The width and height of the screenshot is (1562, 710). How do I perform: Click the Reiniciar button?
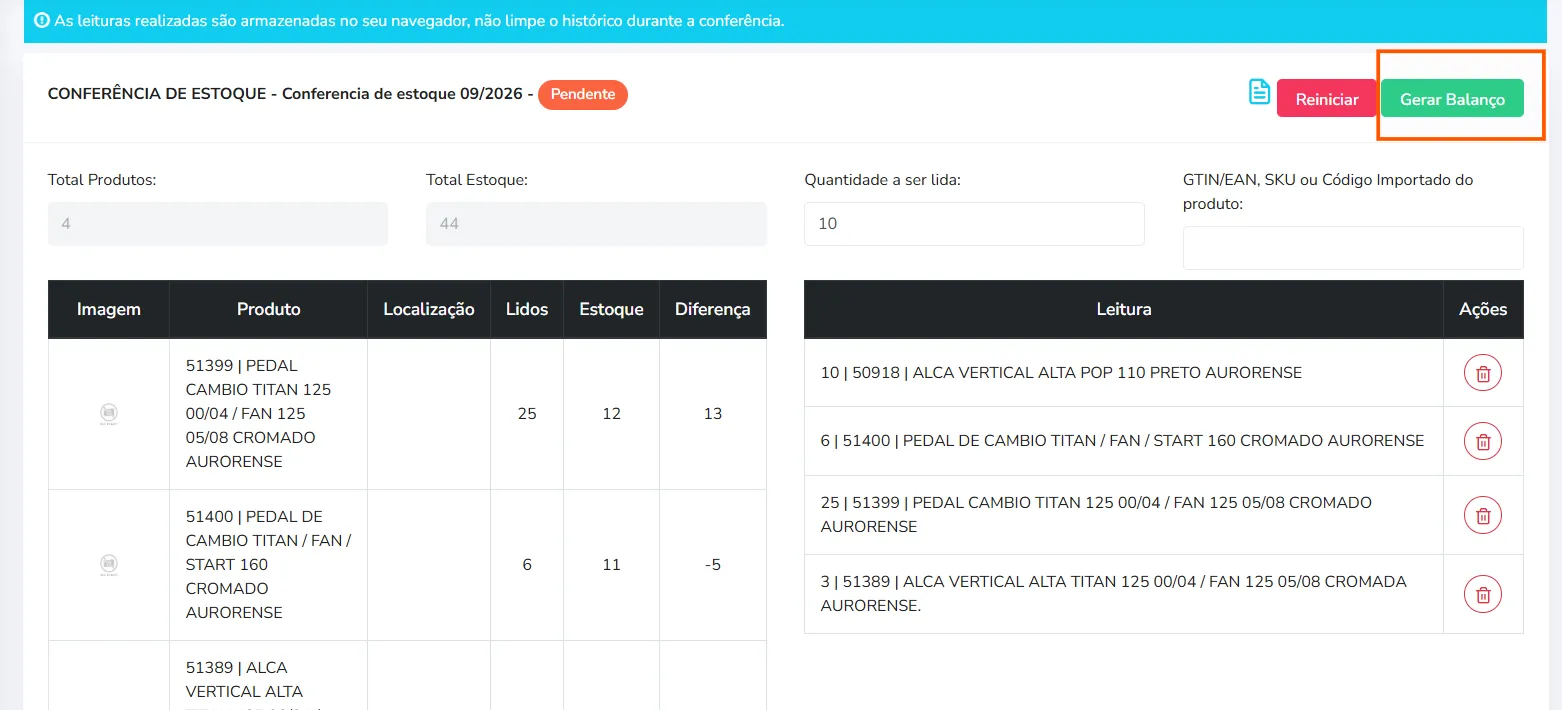point(1327,99)
